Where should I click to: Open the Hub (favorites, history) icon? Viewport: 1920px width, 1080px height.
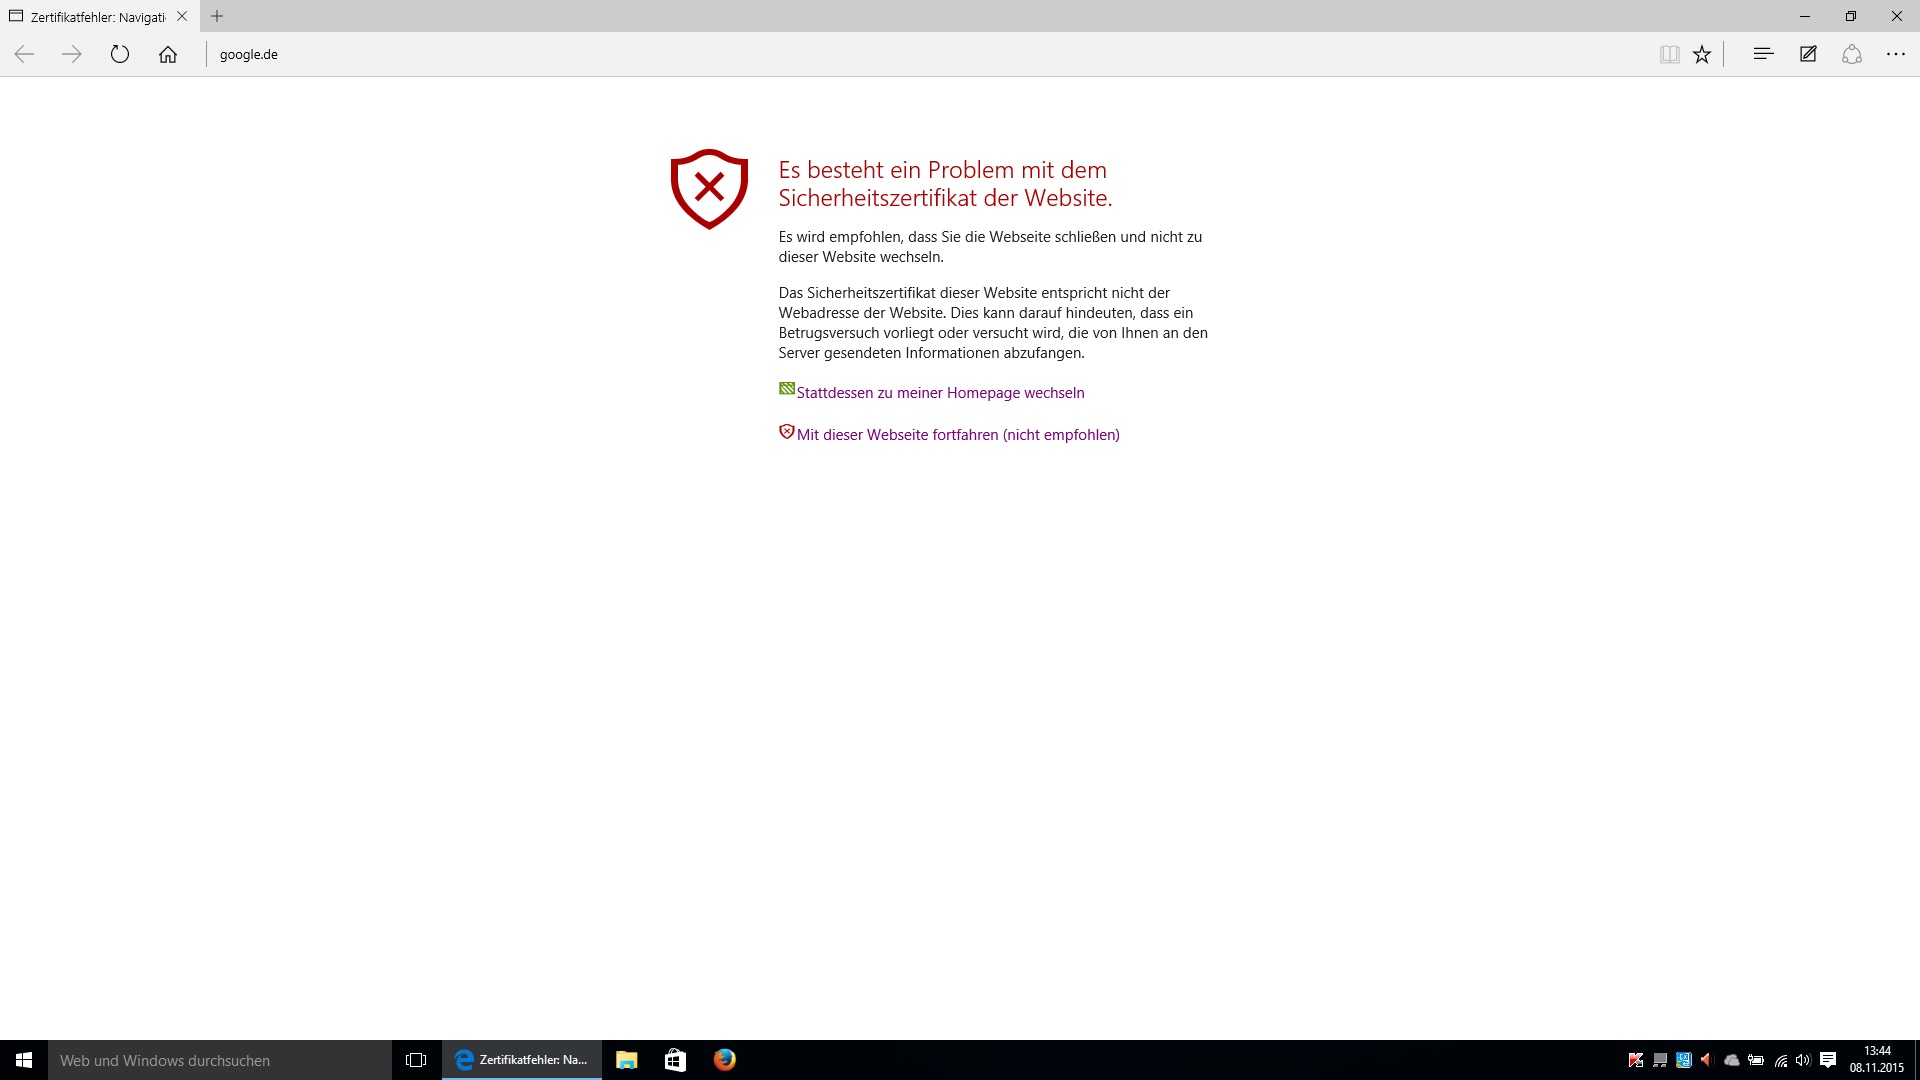(1763, 54)
